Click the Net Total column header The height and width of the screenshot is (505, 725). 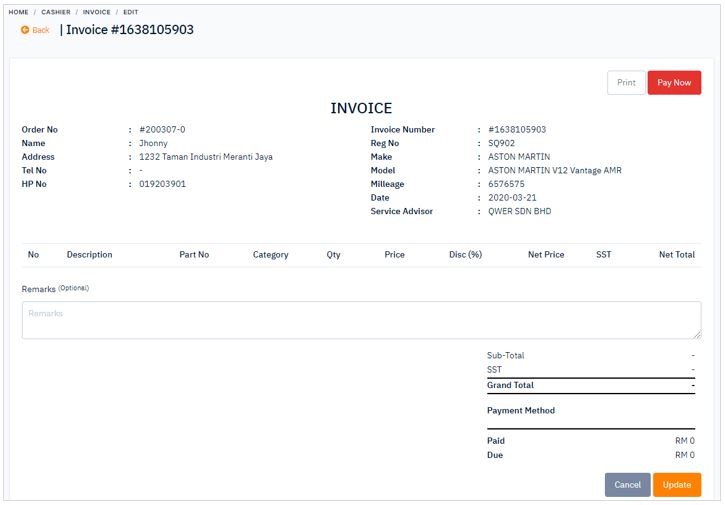[677, 254]
